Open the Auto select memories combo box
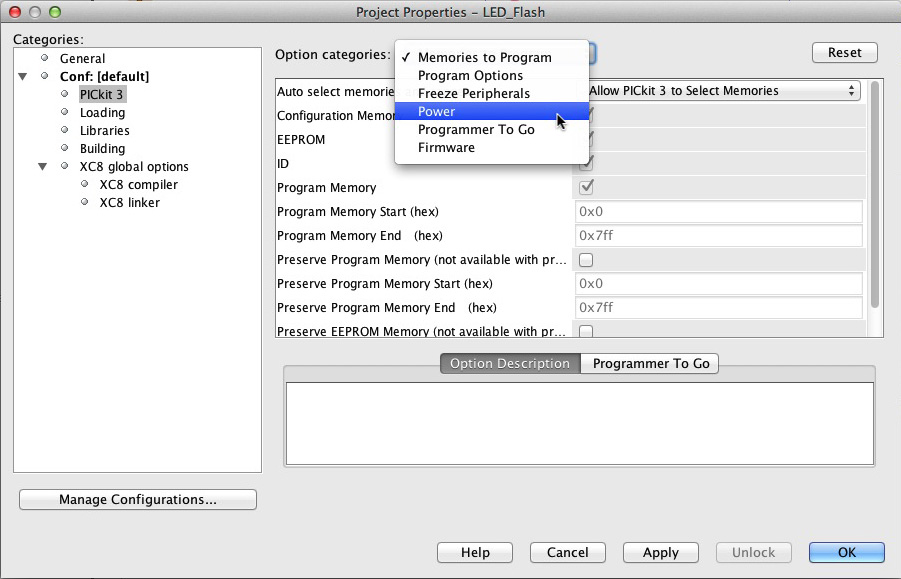 (x=722, y=91)
